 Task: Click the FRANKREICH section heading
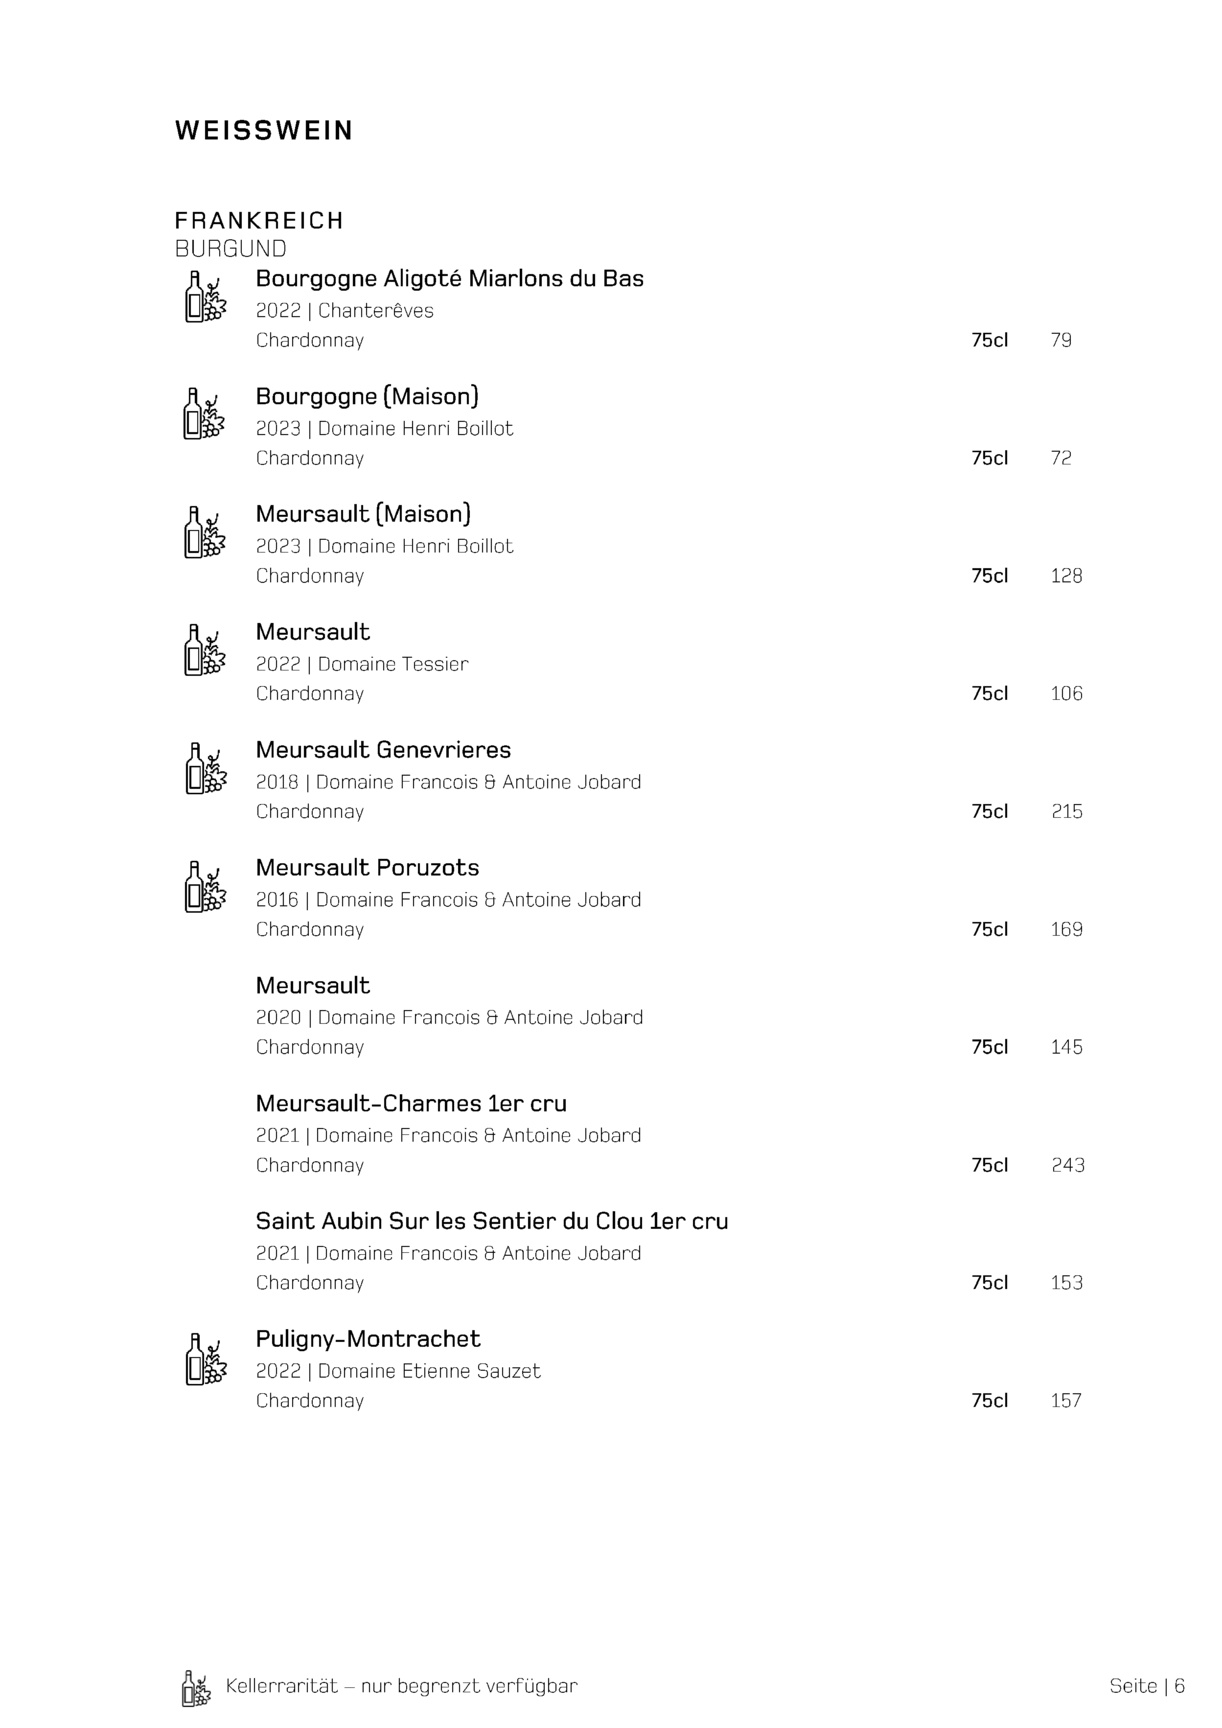point(259,220)
